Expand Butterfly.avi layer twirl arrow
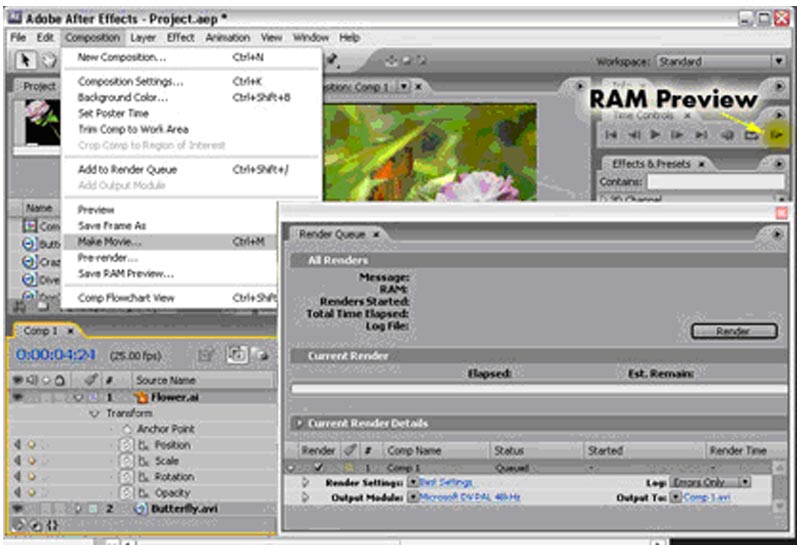Viewport: 800px width, 550px height. pos(78,509)
